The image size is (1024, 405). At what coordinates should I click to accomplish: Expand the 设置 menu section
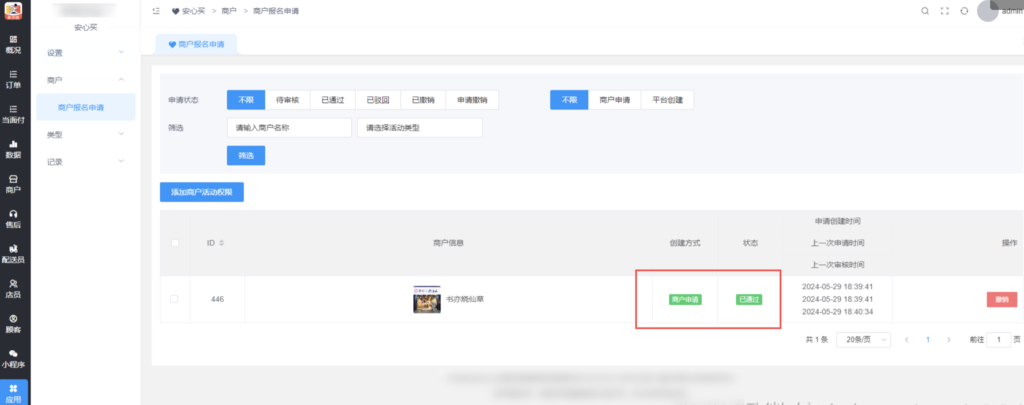[x=86, y=52]
